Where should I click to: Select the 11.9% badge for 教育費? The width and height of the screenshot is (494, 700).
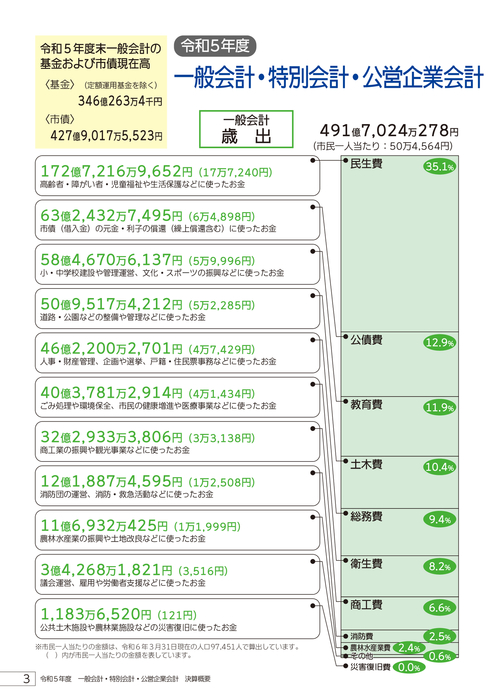tap(440, 407)
